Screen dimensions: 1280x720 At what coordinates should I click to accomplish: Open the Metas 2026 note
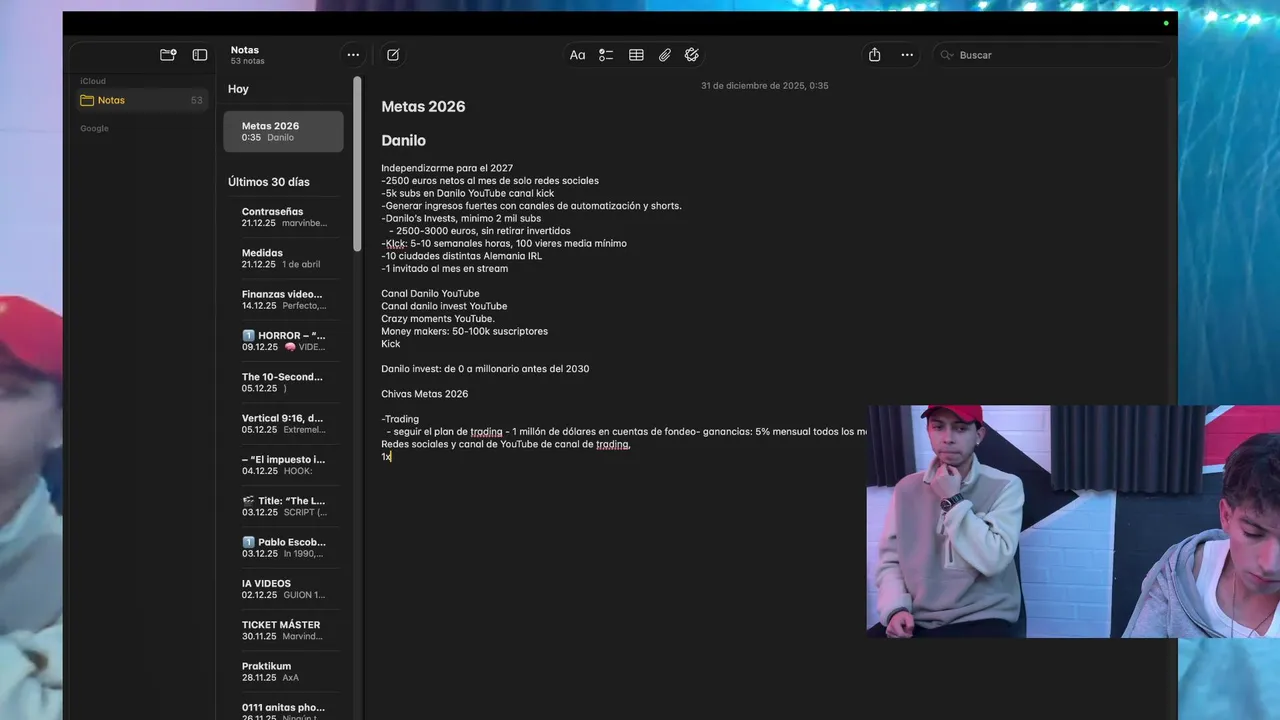(283, 131)
